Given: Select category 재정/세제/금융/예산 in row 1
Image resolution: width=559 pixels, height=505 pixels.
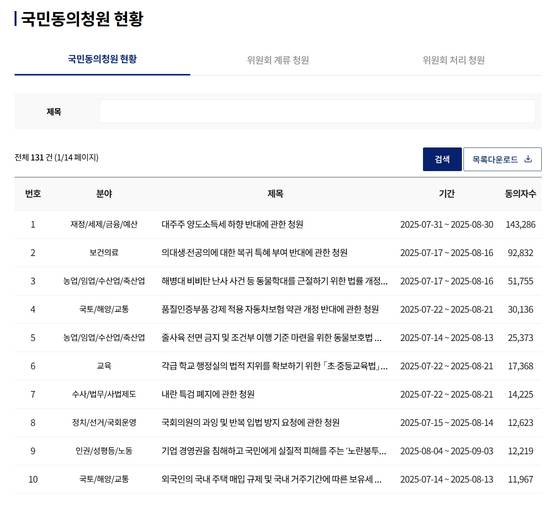Looking at the screenshot, I should pos(104,225).
